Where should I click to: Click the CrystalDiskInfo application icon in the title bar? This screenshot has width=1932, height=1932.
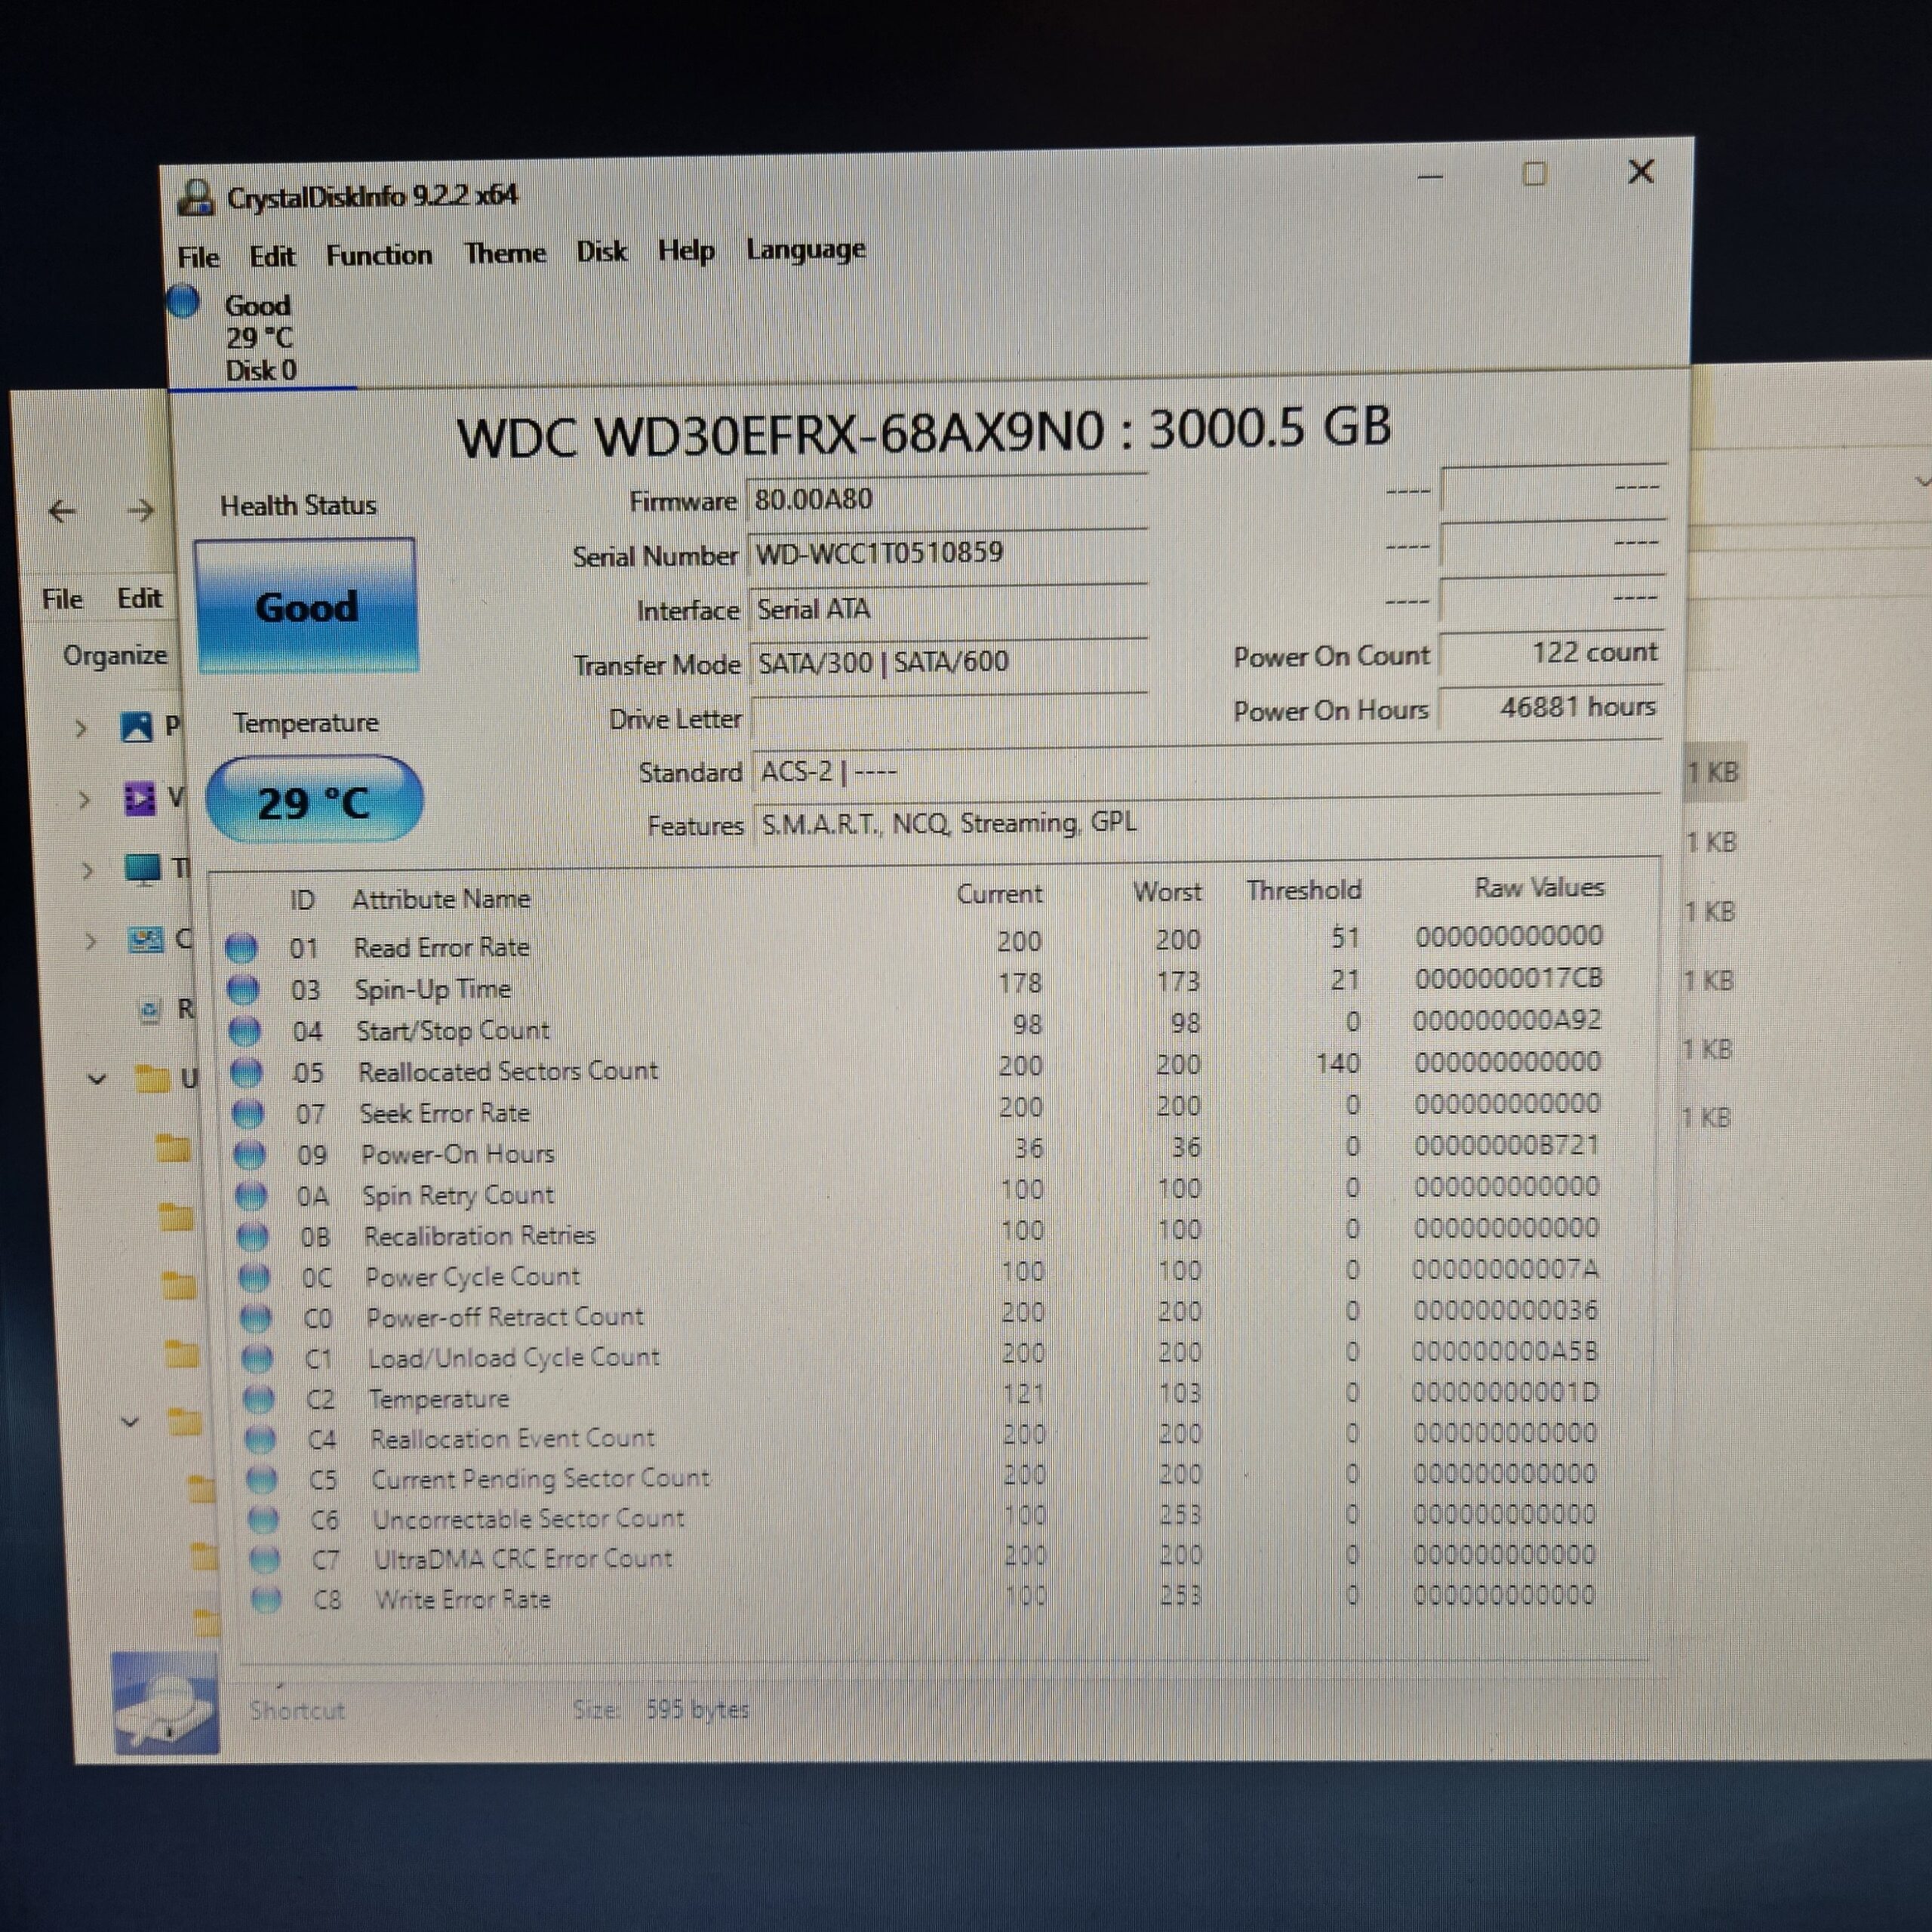pos(197,197)
